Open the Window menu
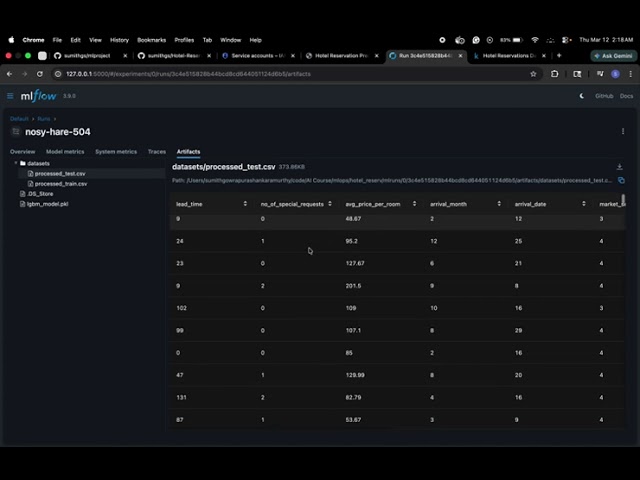The width and height of the screenshot is (640, 480). click(x=231, y=40)
